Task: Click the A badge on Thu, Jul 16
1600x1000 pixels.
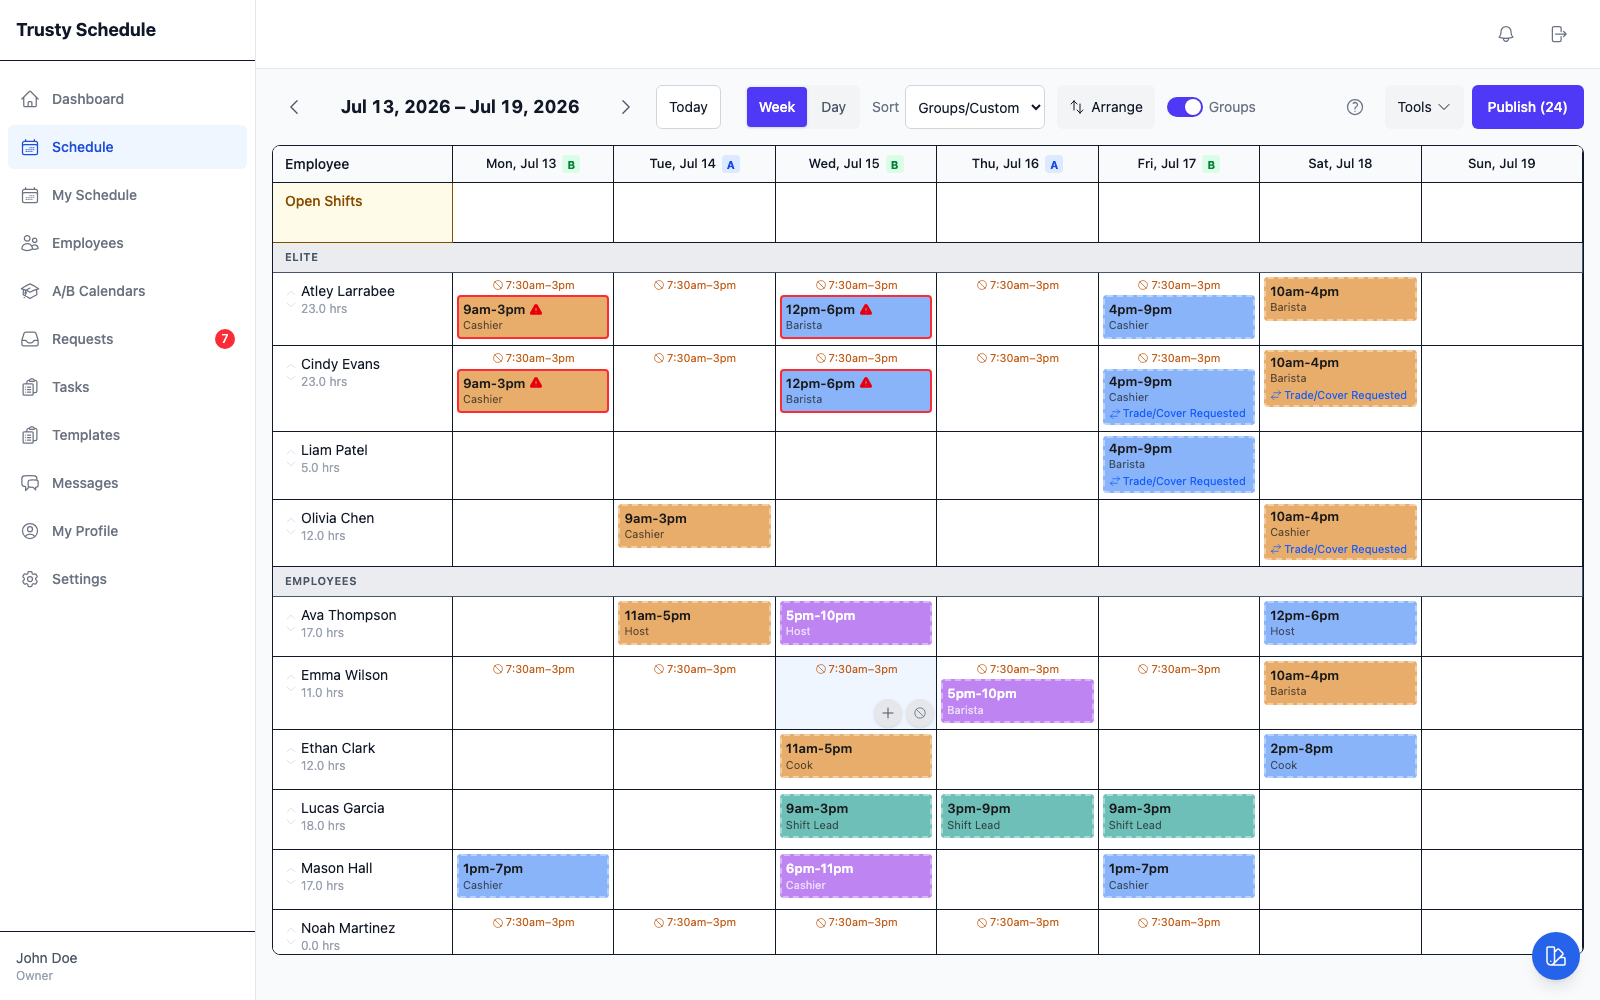Action: [x=1054, y=165]
